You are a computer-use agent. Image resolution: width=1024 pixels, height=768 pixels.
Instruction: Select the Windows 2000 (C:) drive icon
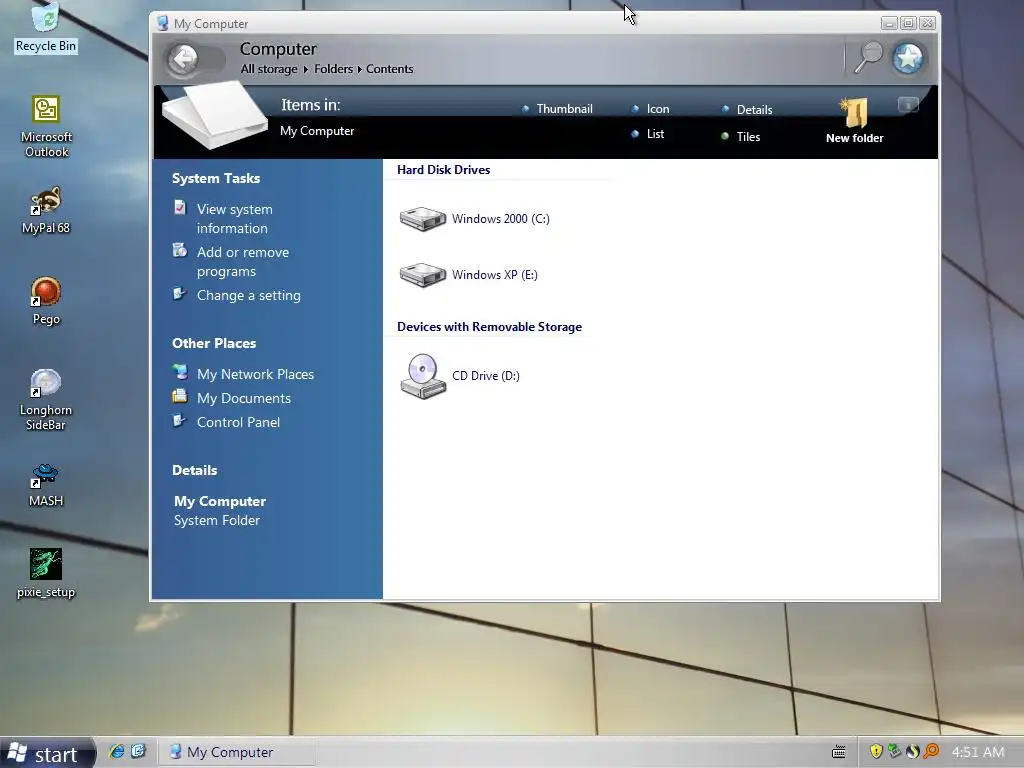pos(423,219)
